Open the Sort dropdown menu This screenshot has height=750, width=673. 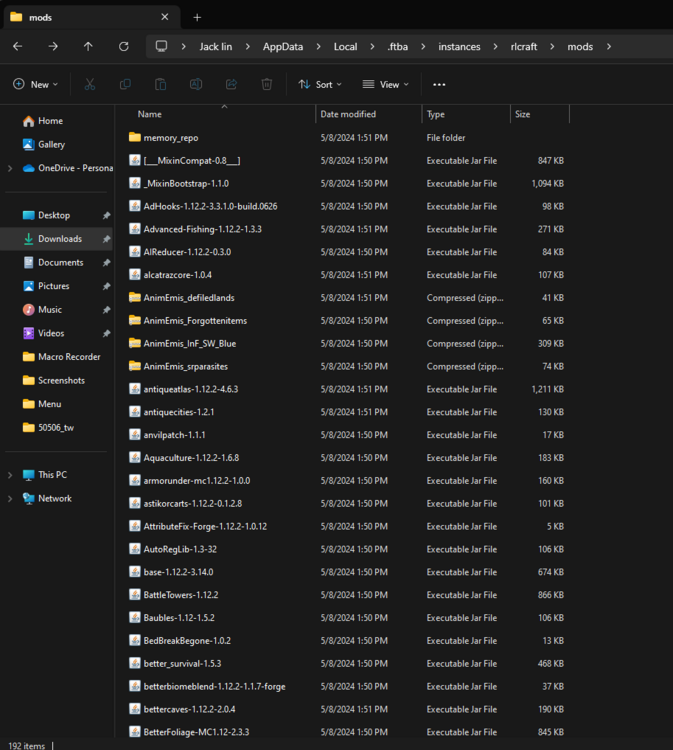tap(320, 85)
